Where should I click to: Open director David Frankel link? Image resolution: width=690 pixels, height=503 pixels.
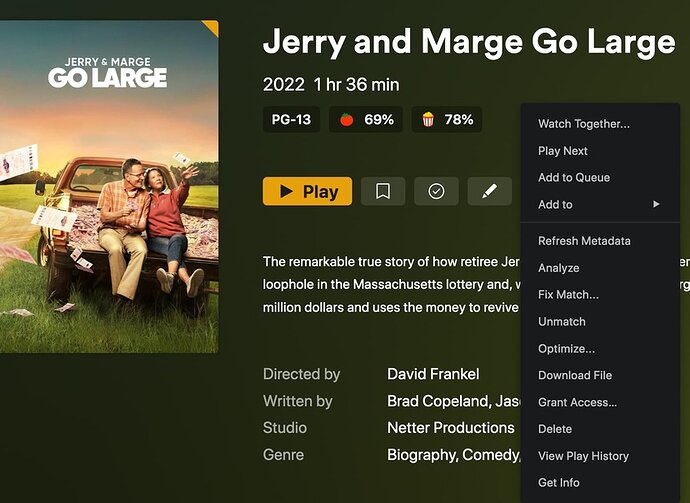click(433, 374)
